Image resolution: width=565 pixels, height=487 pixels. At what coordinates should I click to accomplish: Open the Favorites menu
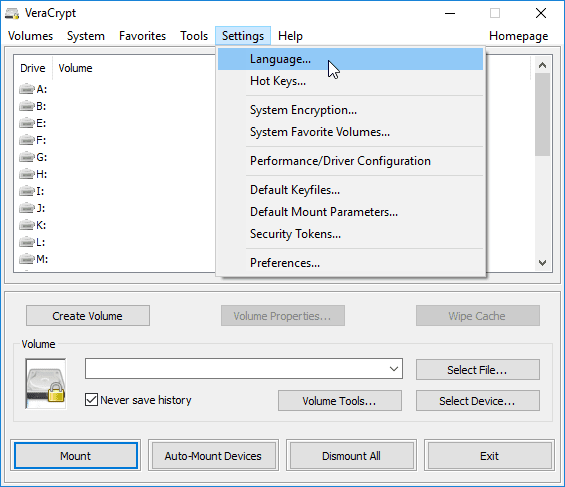click(x=142, y=36)
